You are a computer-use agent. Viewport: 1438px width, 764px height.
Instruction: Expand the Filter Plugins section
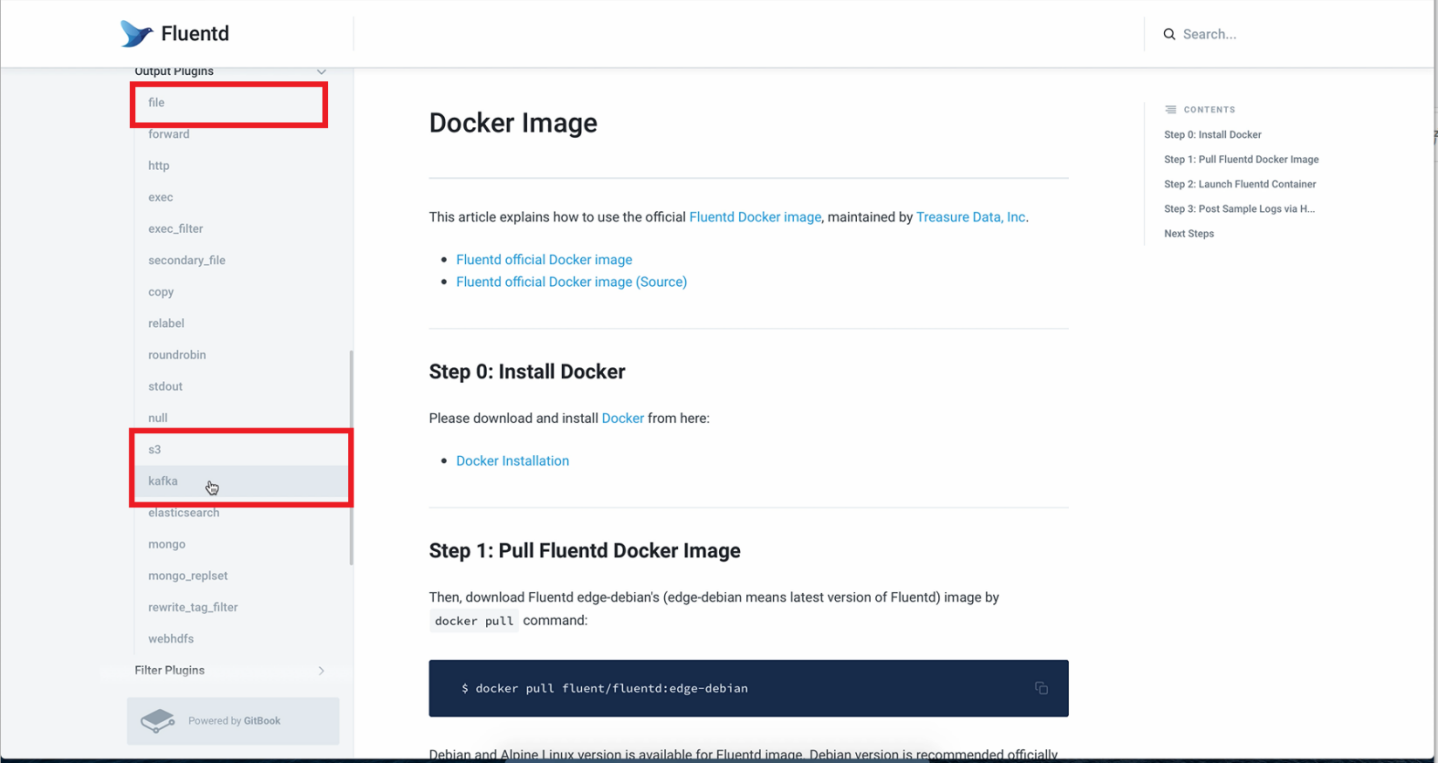(x=321, y=670)
